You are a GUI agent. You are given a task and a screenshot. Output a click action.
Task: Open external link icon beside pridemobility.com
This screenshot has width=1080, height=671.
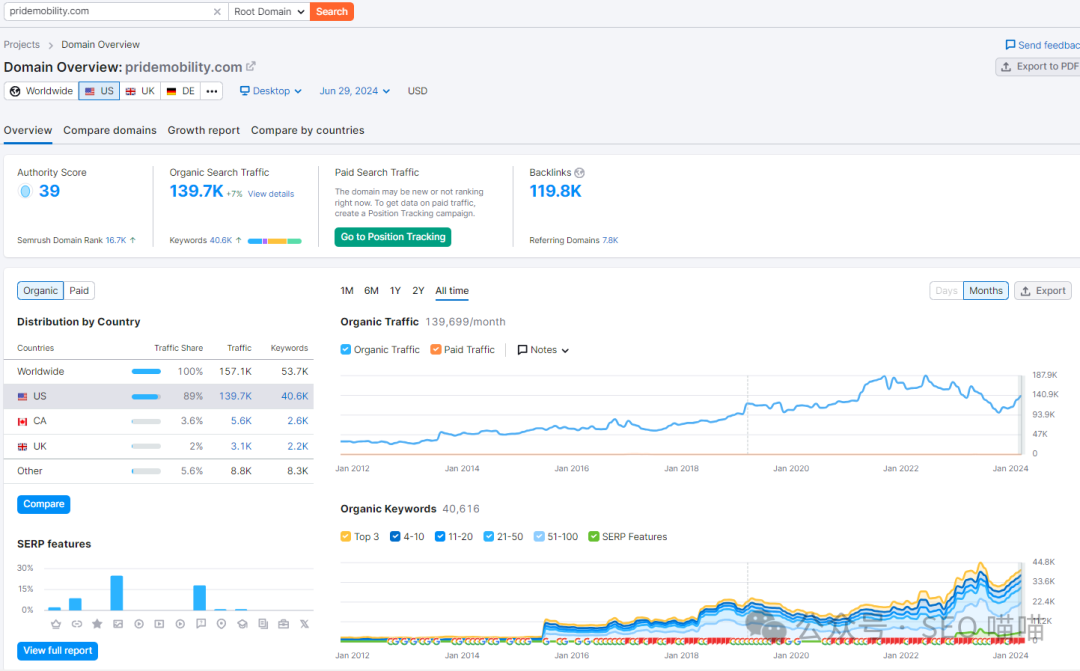tap(251, 67)
